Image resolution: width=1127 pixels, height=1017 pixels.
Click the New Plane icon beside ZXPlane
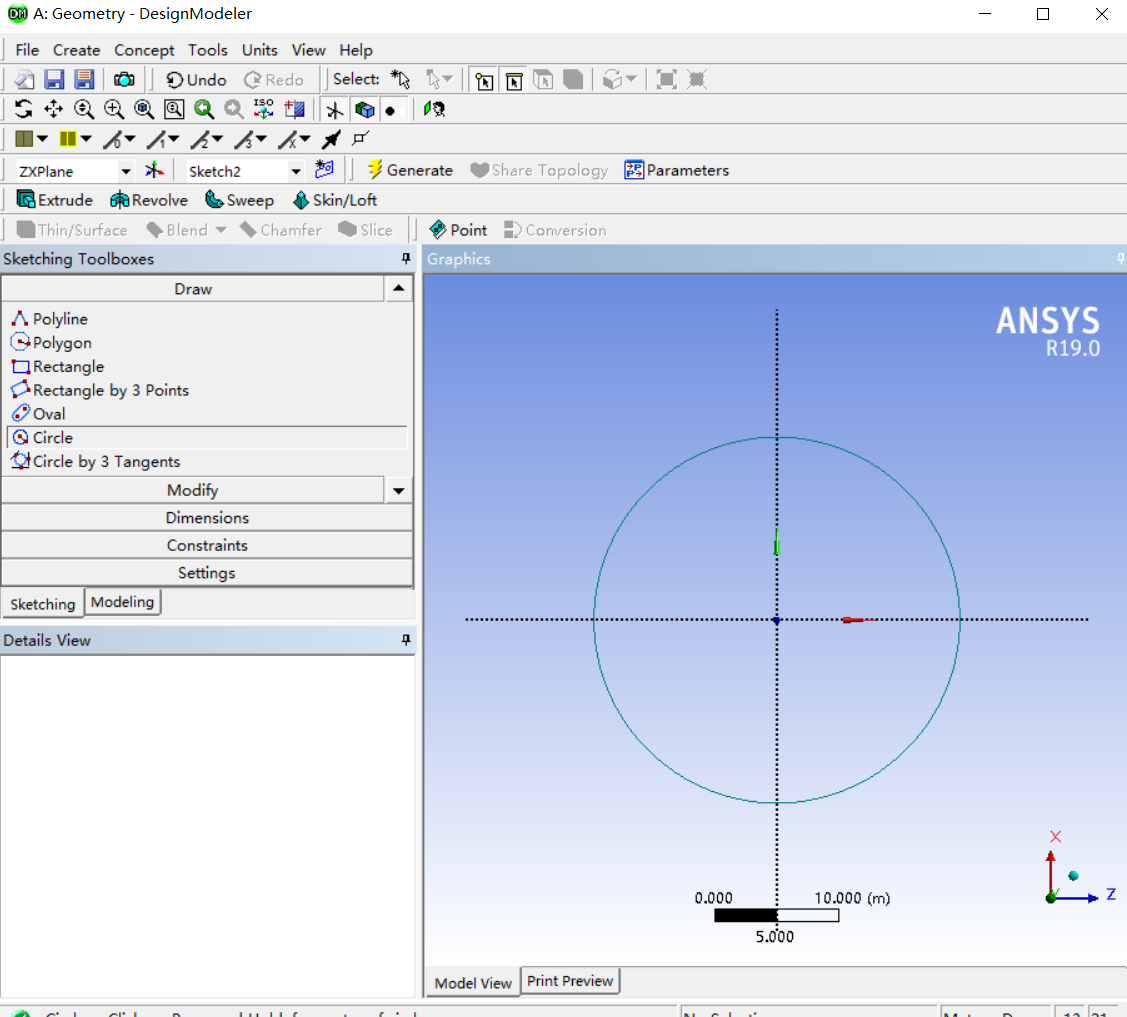(x=155, y=170)
